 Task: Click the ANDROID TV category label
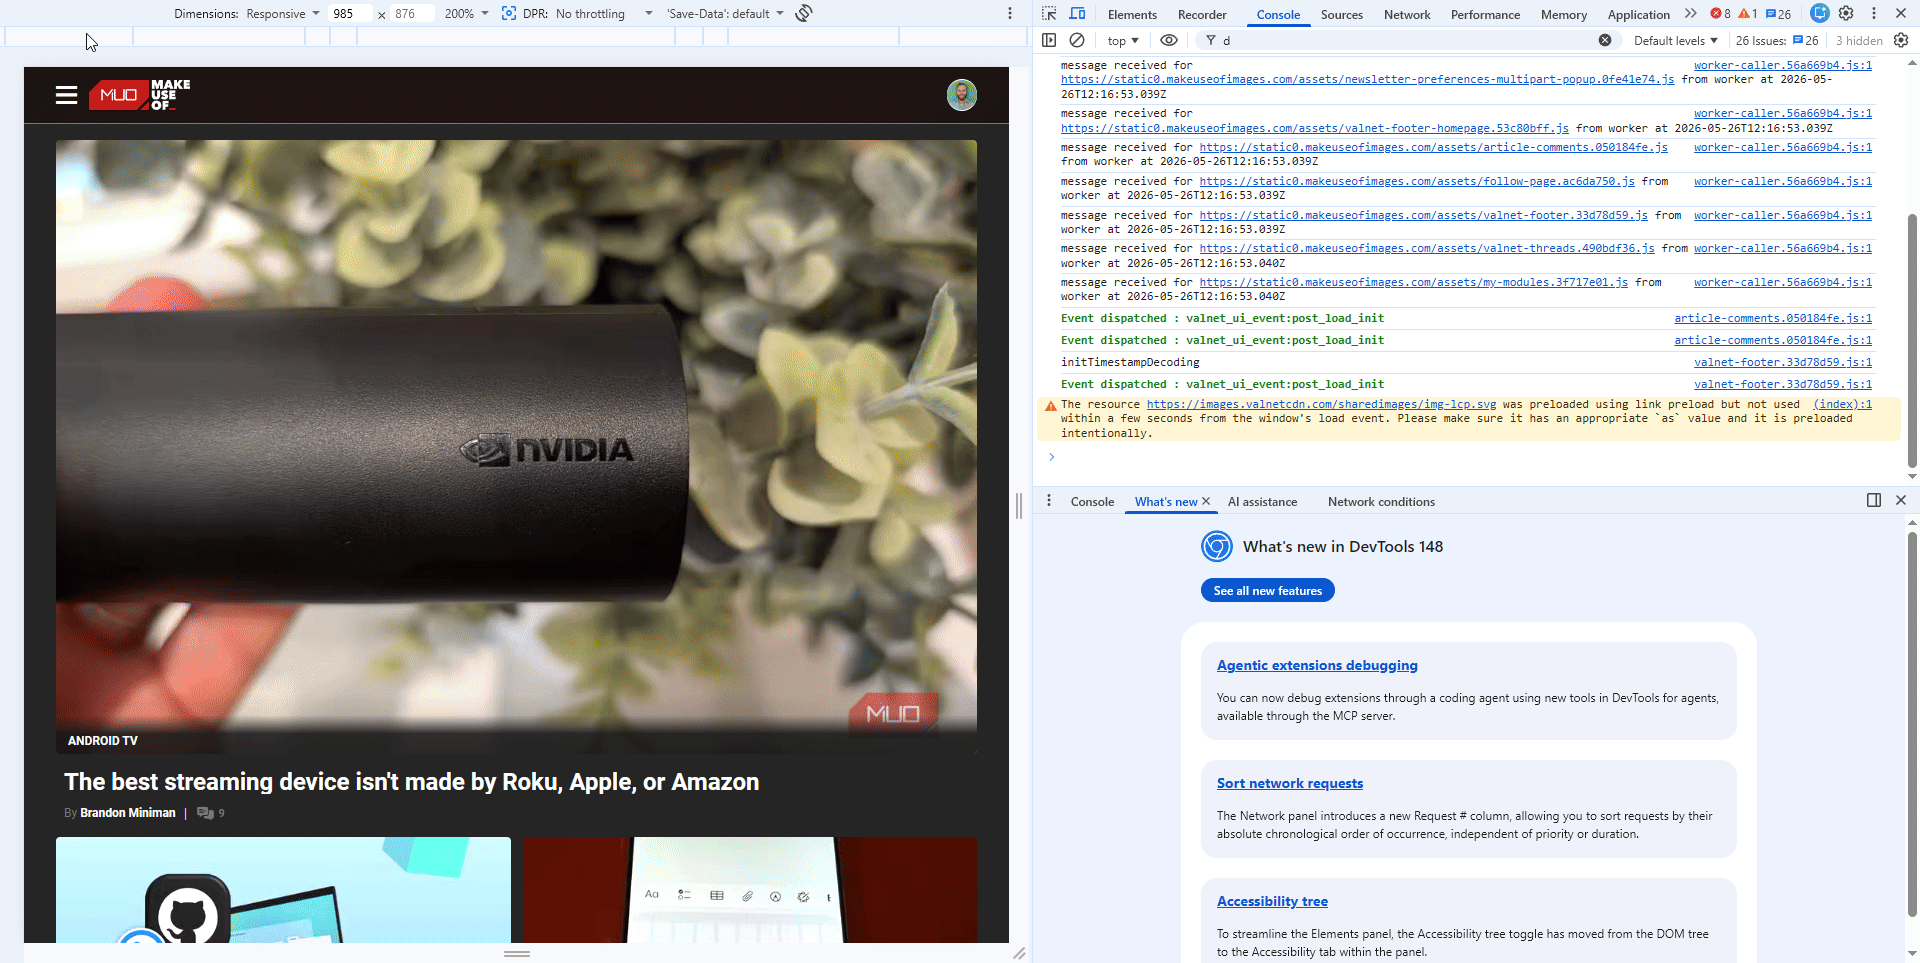[x=103, y=741]
